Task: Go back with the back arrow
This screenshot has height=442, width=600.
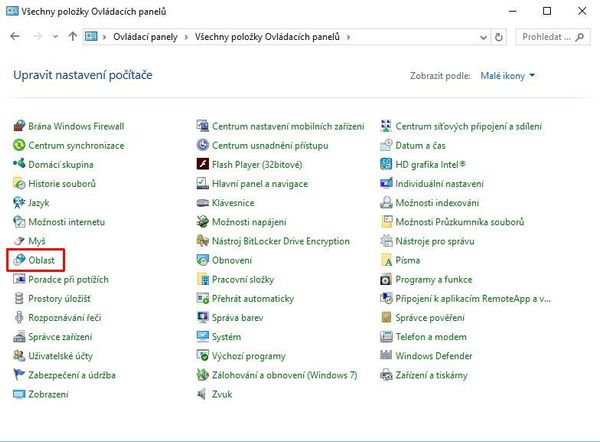Action: tap(15, 36)
